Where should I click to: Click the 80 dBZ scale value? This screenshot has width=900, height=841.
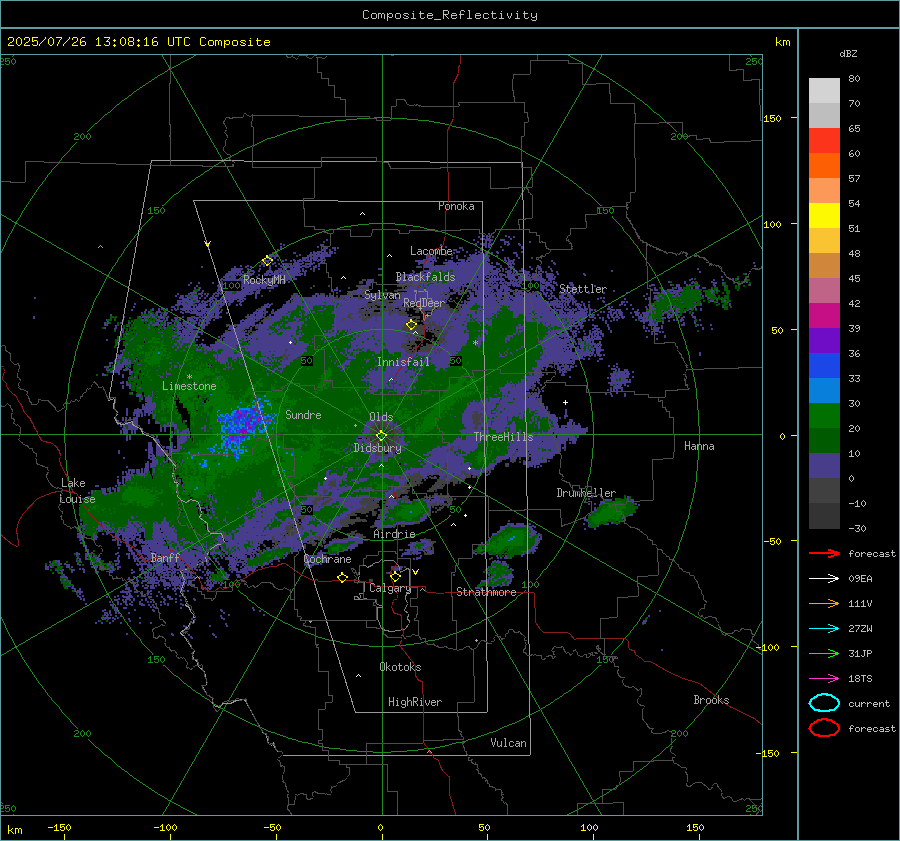point(854,79)
